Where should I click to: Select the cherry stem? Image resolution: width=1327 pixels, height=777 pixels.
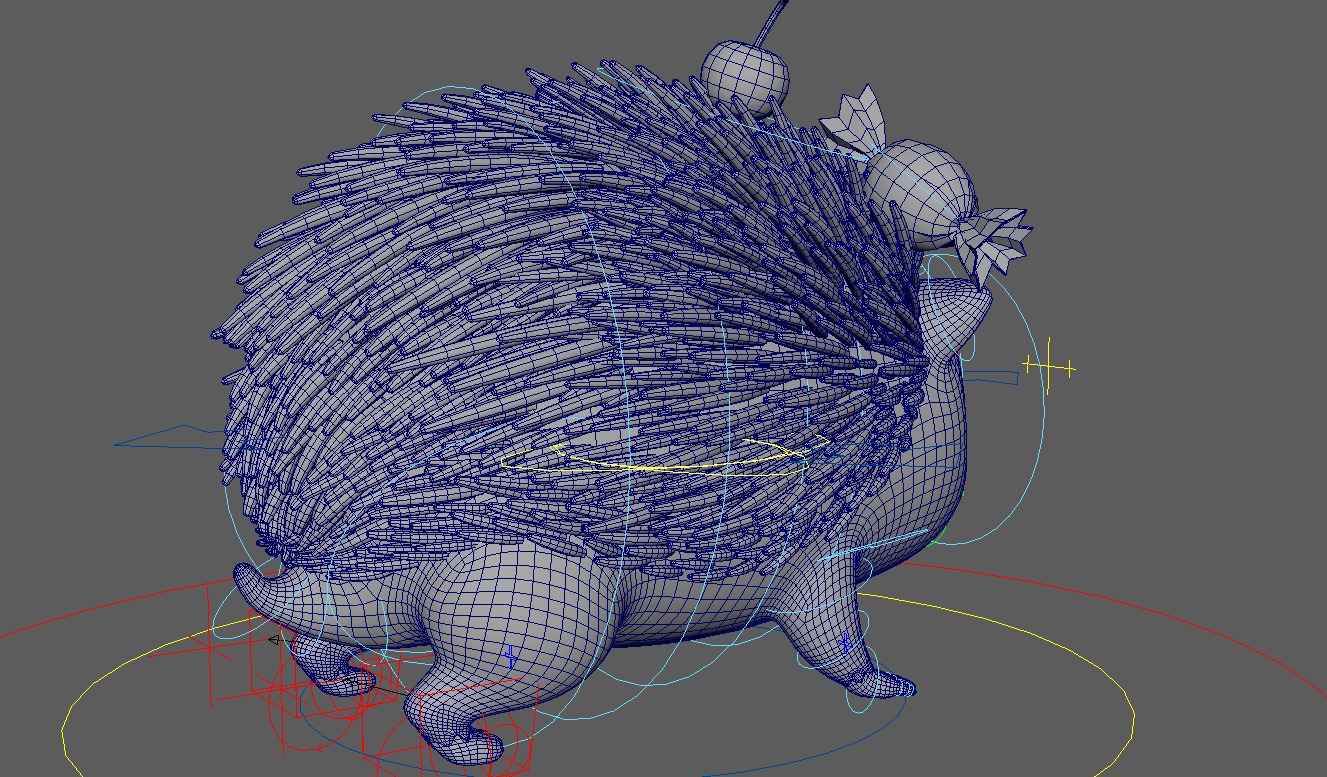click(x=772, y=24)
